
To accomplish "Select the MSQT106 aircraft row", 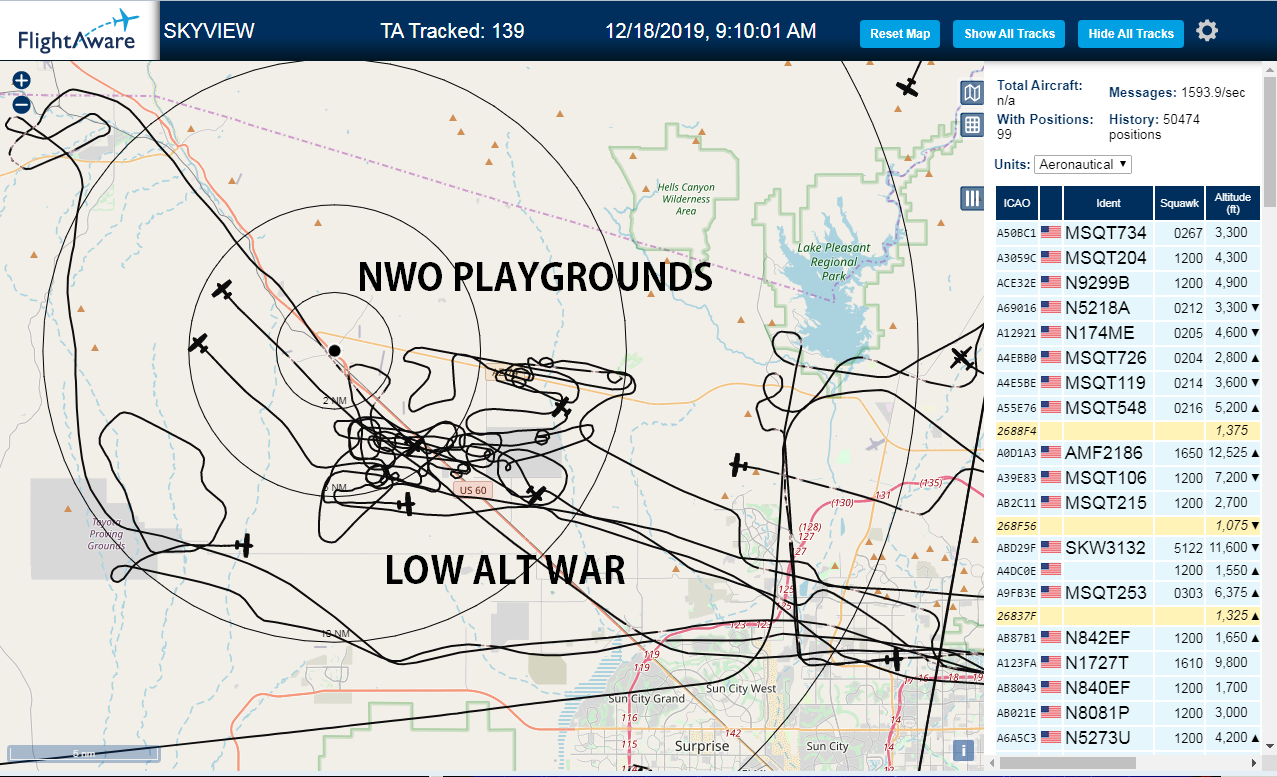I will [1127, 477].
